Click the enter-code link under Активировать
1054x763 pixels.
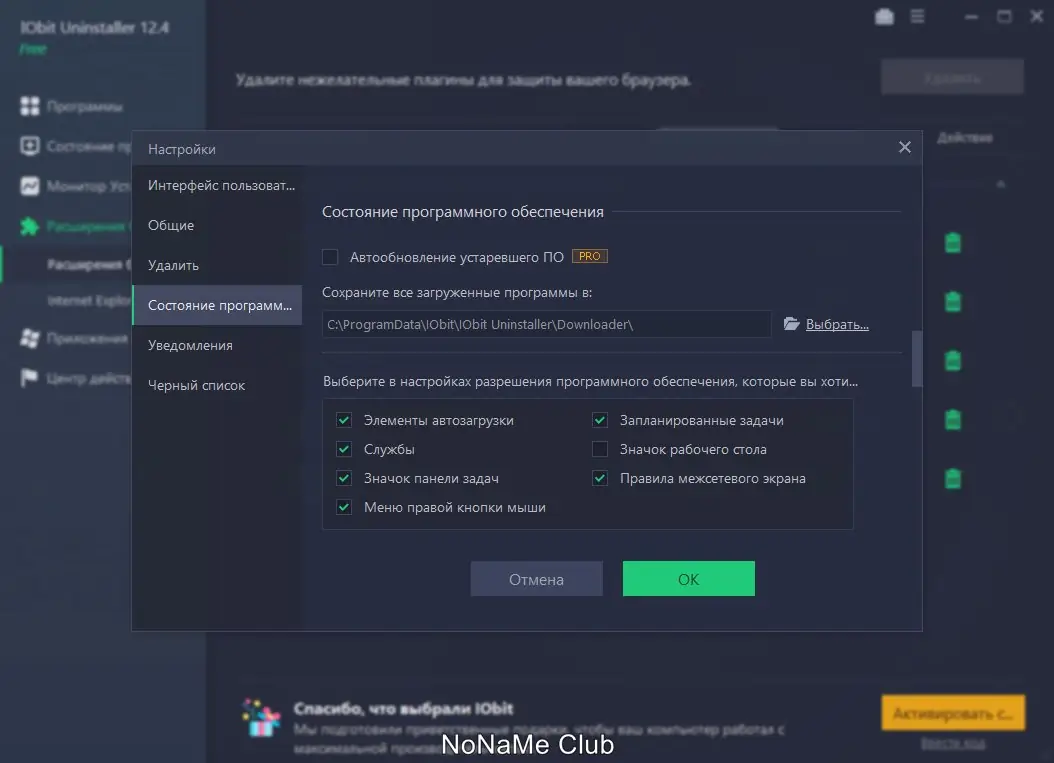(x=953, y=744)
